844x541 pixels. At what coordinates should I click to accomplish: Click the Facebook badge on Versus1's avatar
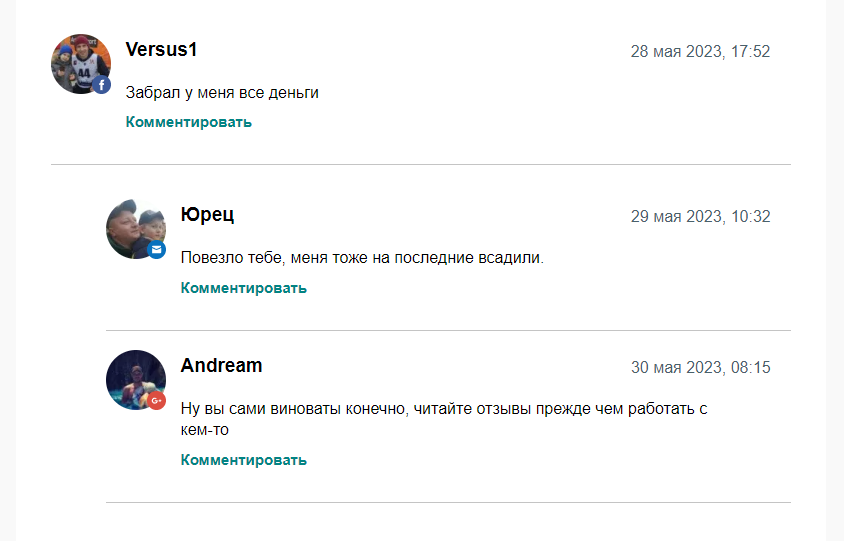[102, 85]
